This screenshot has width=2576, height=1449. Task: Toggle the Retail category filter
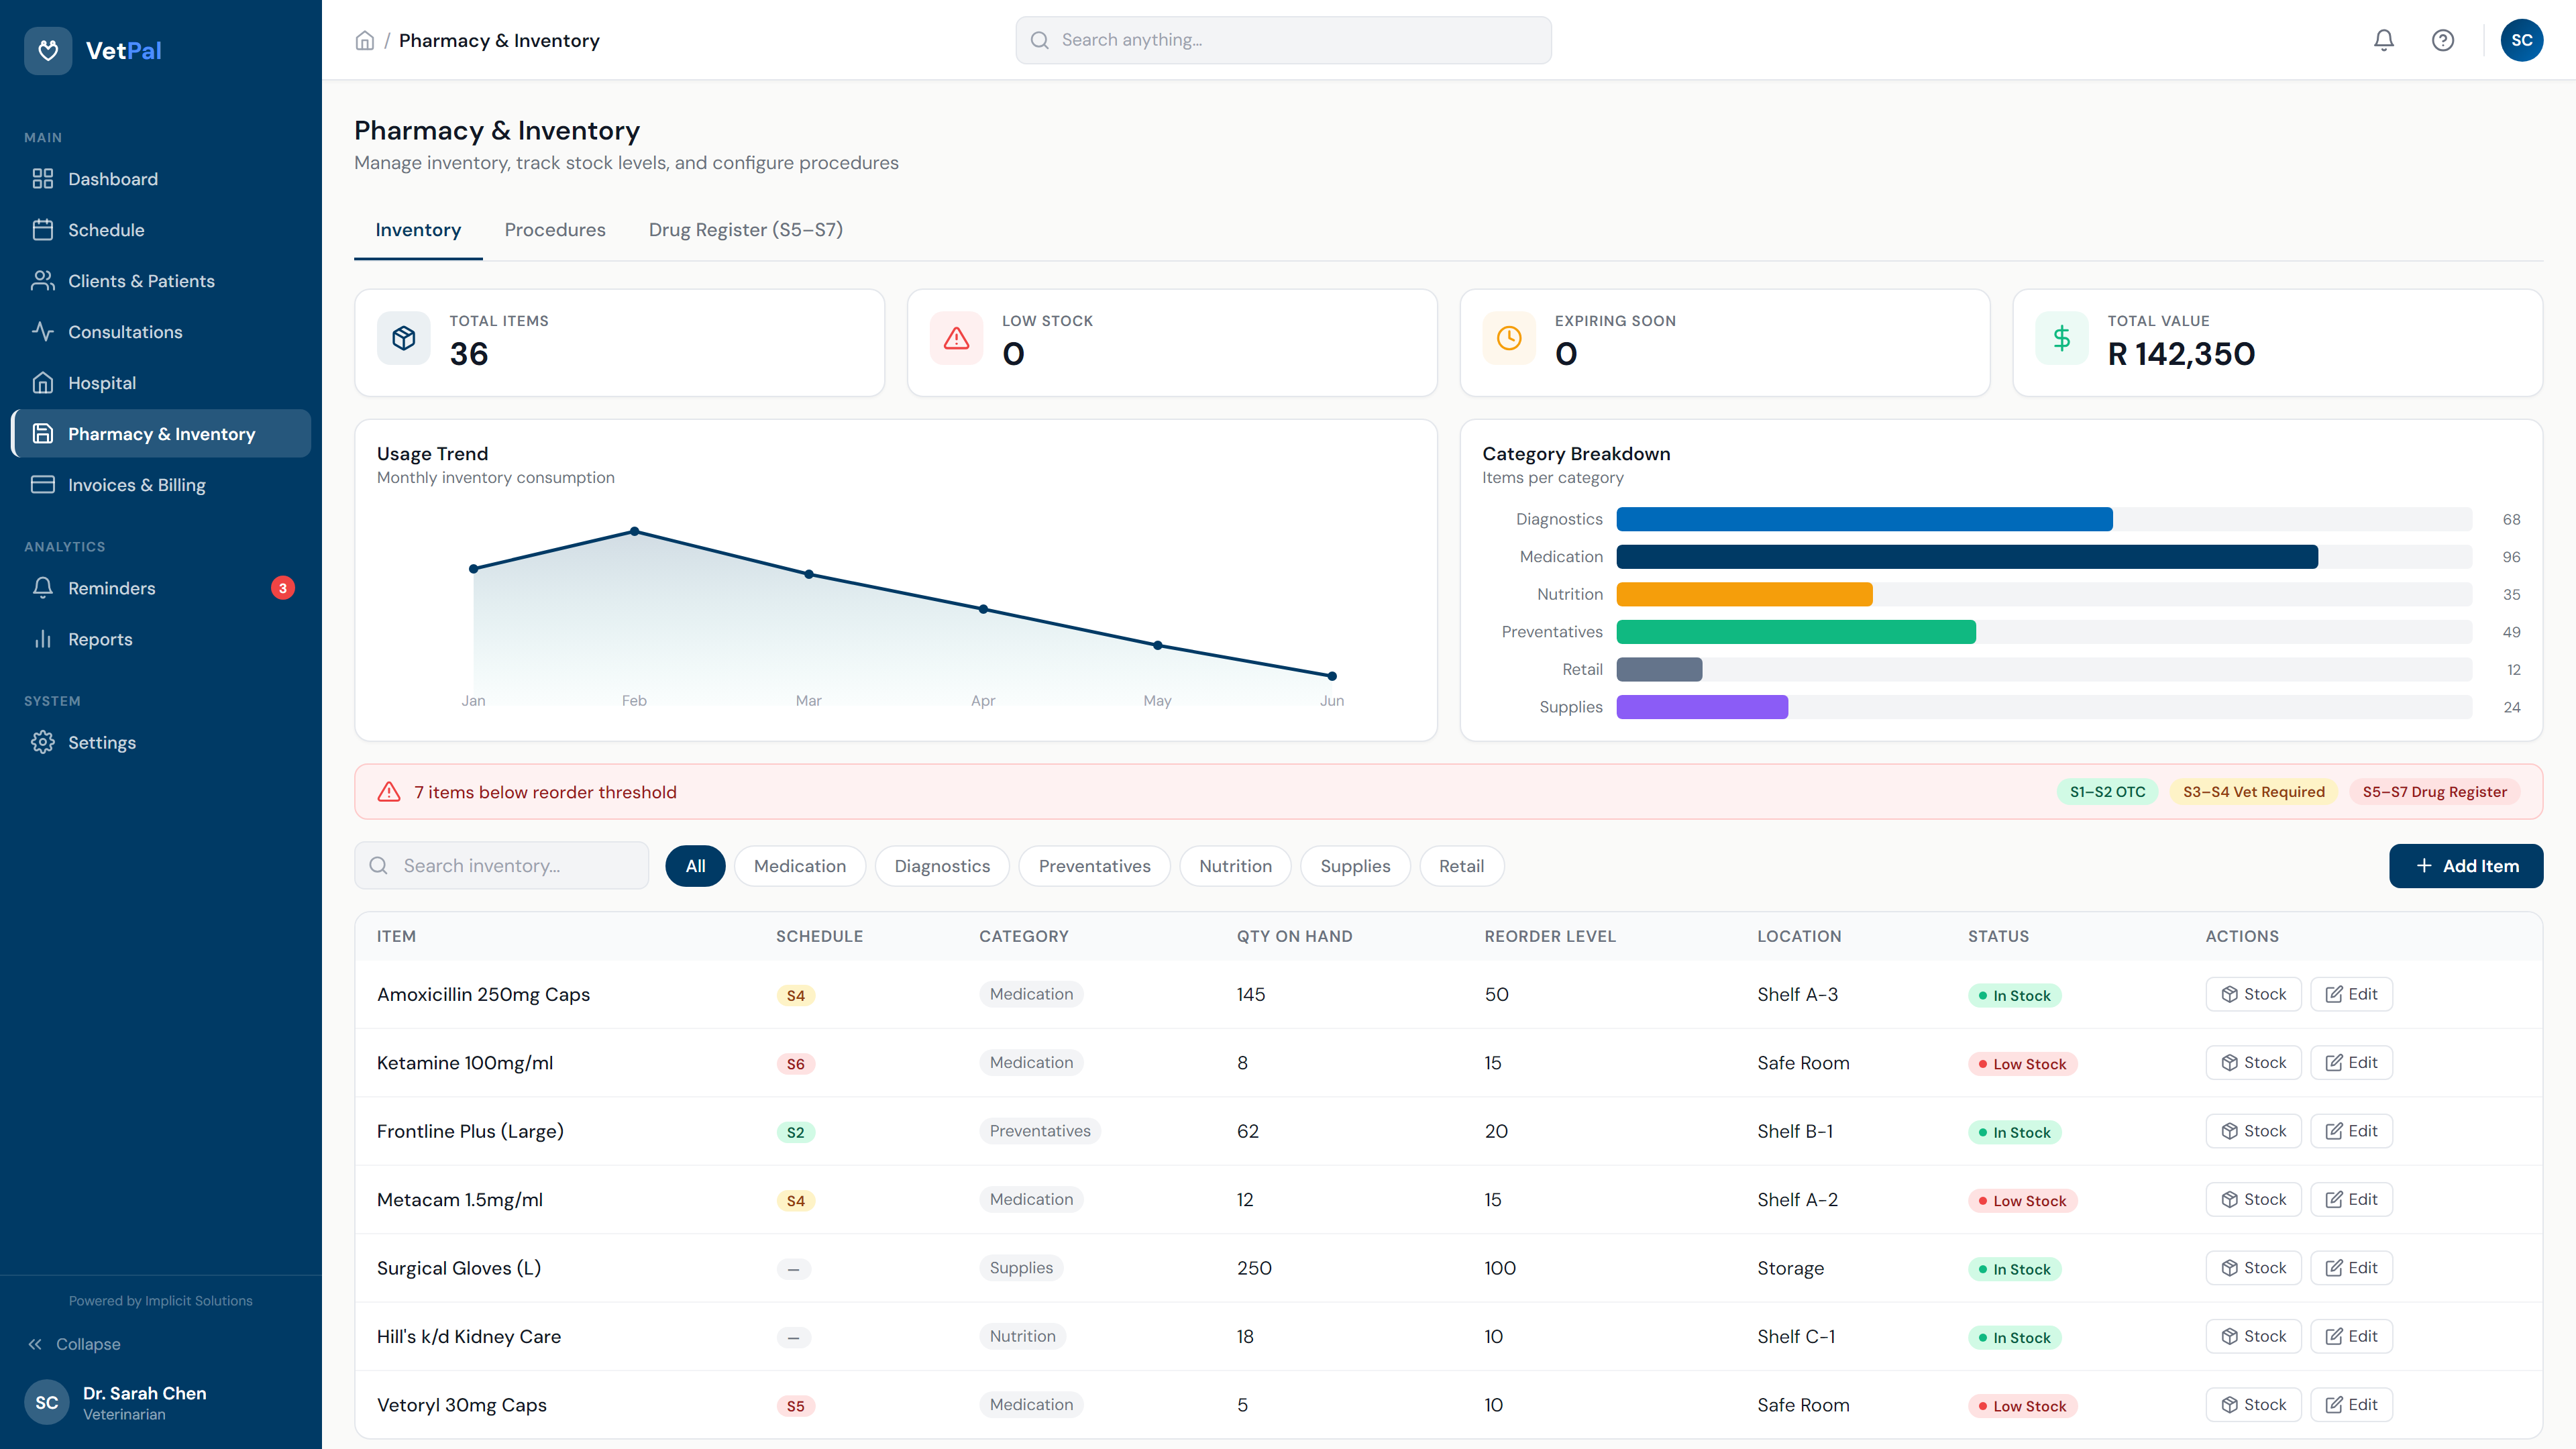pos(1460,866)
